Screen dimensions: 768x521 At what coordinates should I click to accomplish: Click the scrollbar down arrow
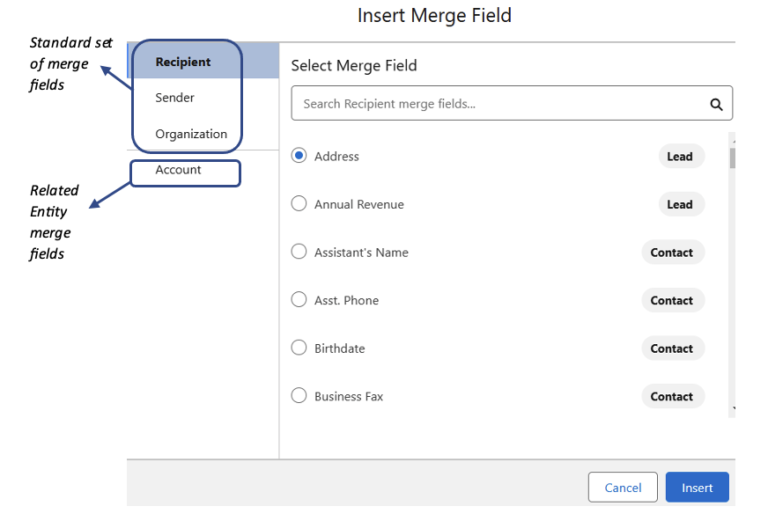(x=733, y=408)
